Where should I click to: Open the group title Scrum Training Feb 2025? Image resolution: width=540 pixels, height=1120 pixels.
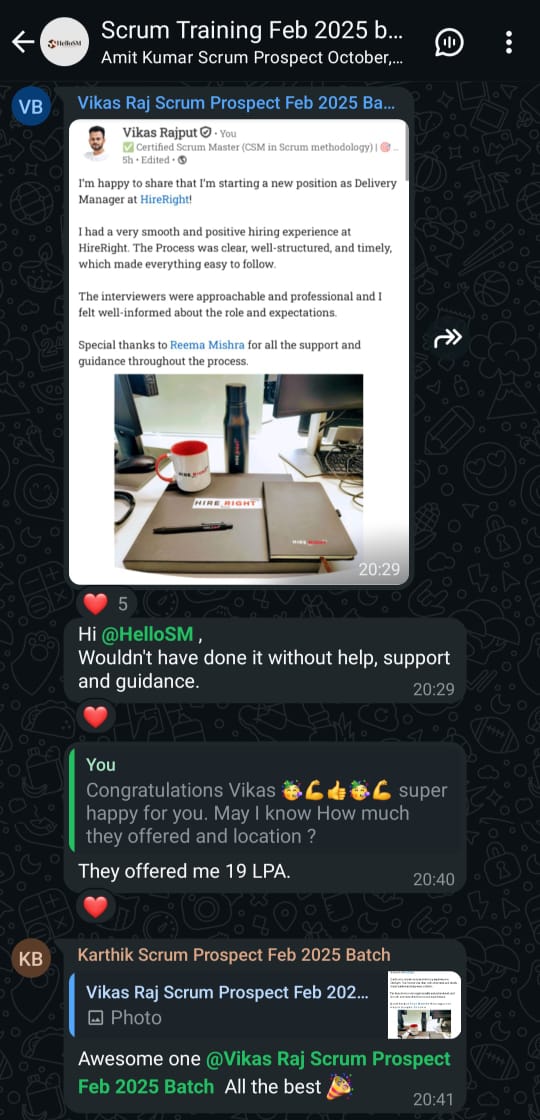click(252, 31)
